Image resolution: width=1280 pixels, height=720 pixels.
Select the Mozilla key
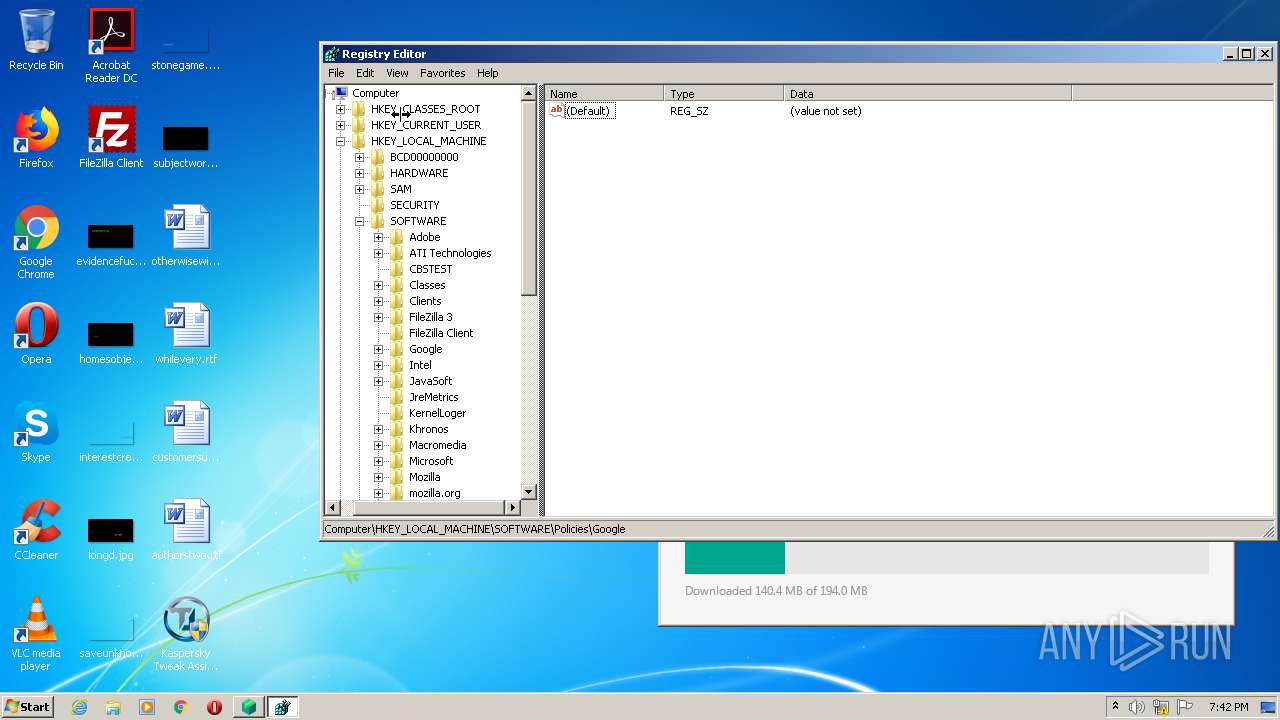click(x=424, y=477)
